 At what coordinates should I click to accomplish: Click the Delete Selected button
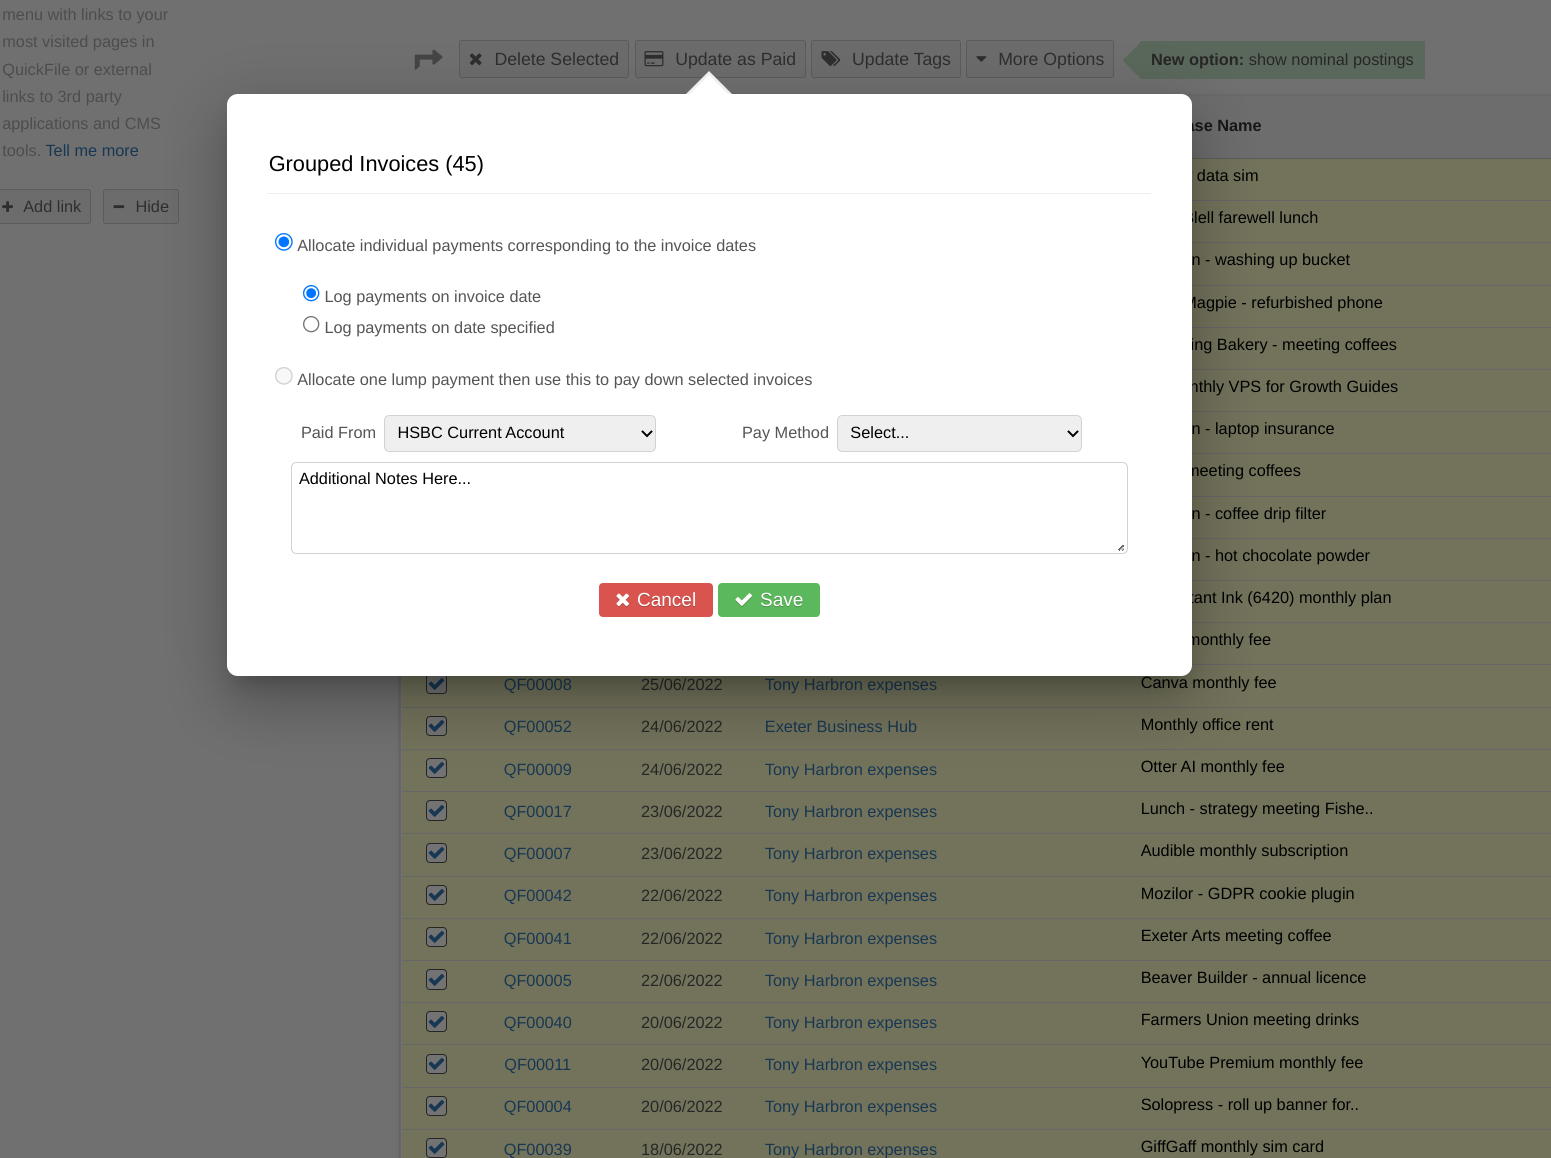coord(544,59)
